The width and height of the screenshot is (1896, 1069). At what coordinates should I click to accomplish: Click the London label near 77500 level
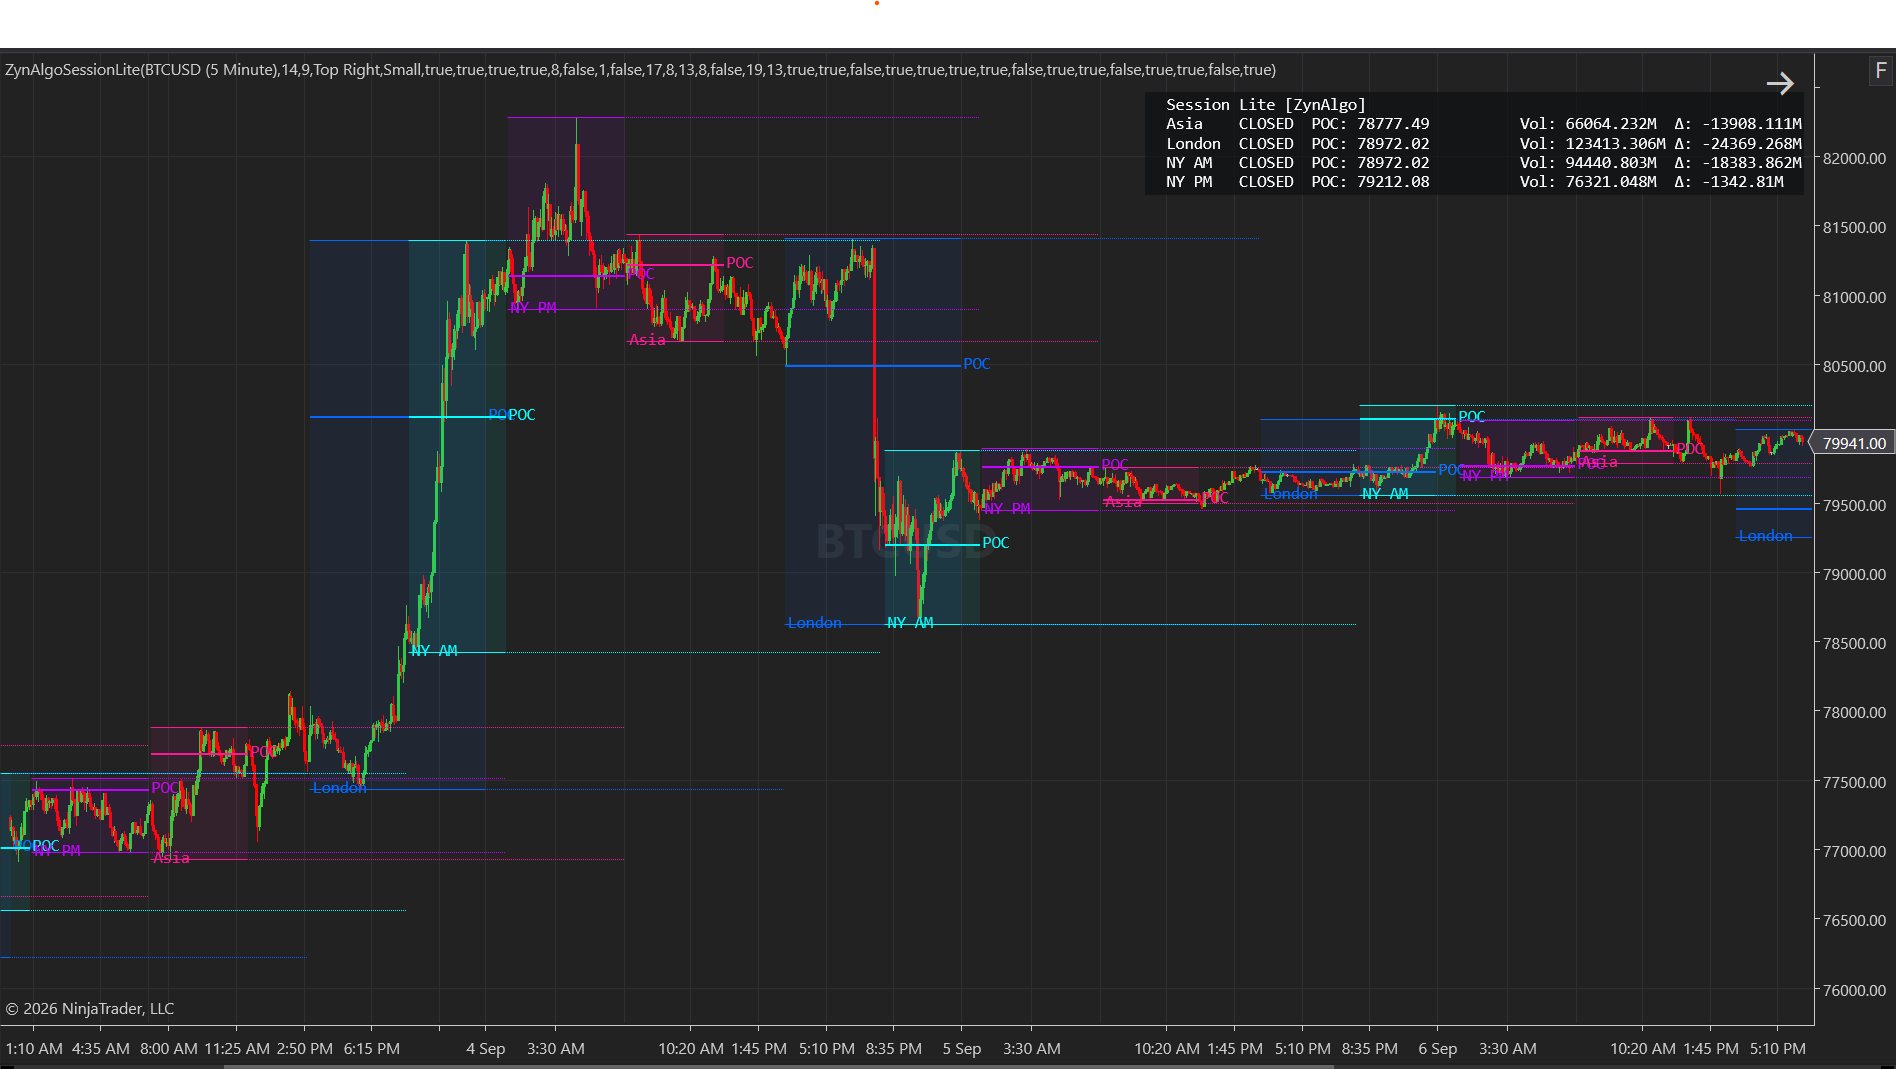click(x=340, y=788)
